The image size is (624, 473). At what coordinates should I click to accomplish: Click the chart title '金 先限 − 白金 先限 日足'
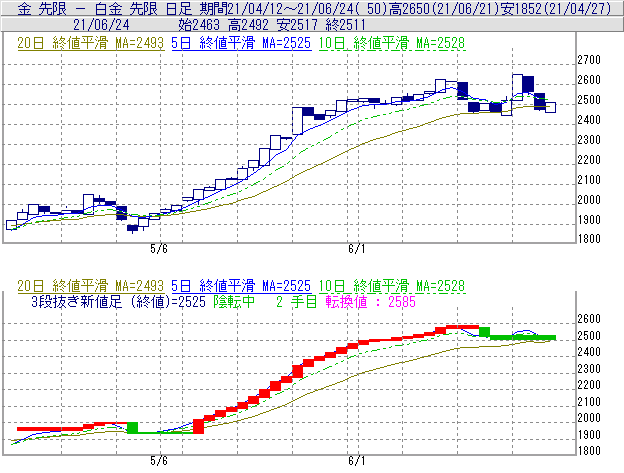coord(104,9)
